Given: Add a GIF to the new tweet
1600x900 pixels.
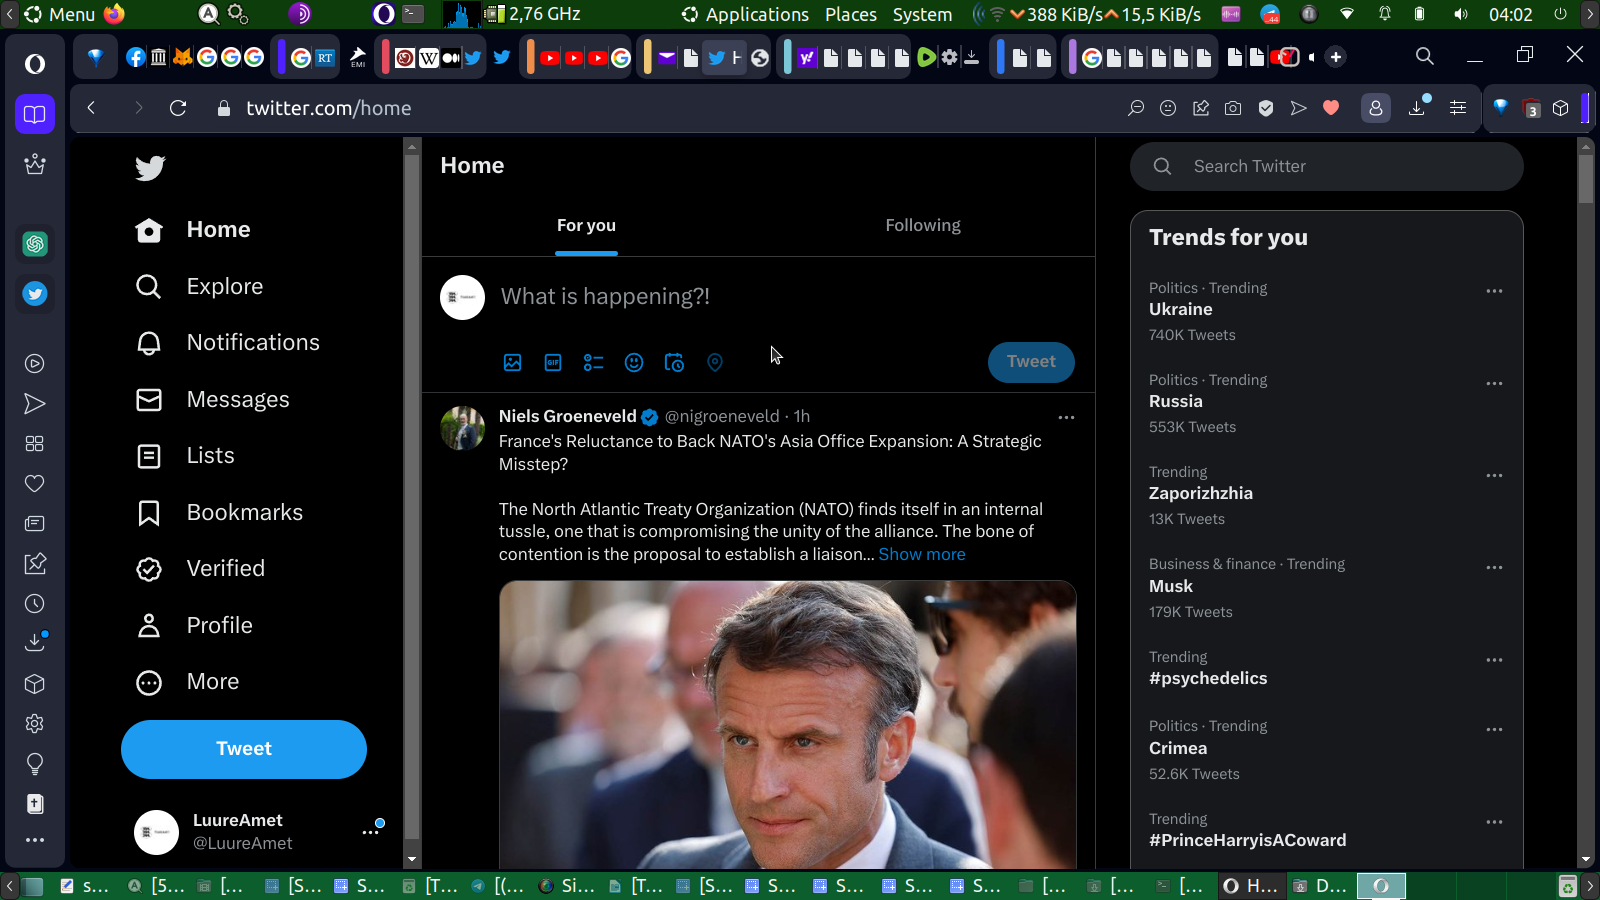Looking at the screenshot, I should pos(553,363).
